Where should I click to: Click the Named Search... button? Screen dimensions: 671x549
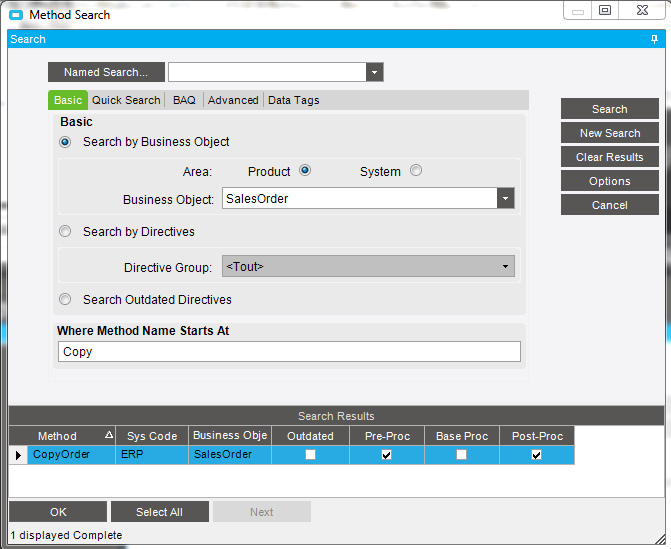pos(106,72)
